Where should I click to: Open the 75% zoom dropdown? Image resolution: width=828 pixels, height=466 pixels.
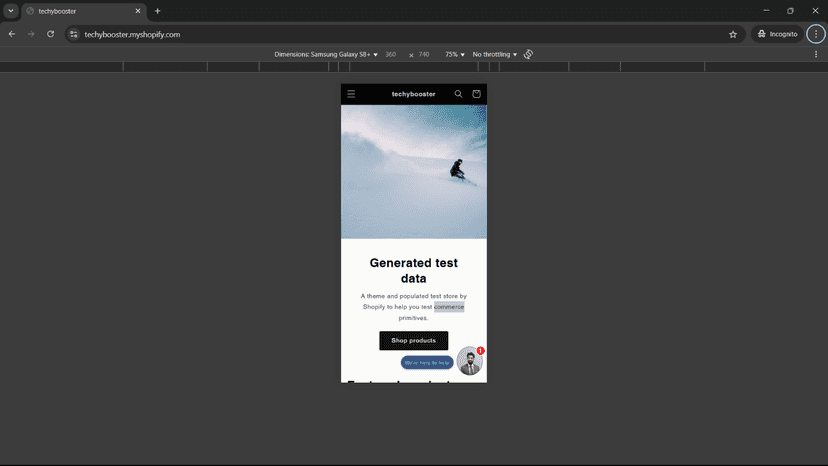click(455, 54)
